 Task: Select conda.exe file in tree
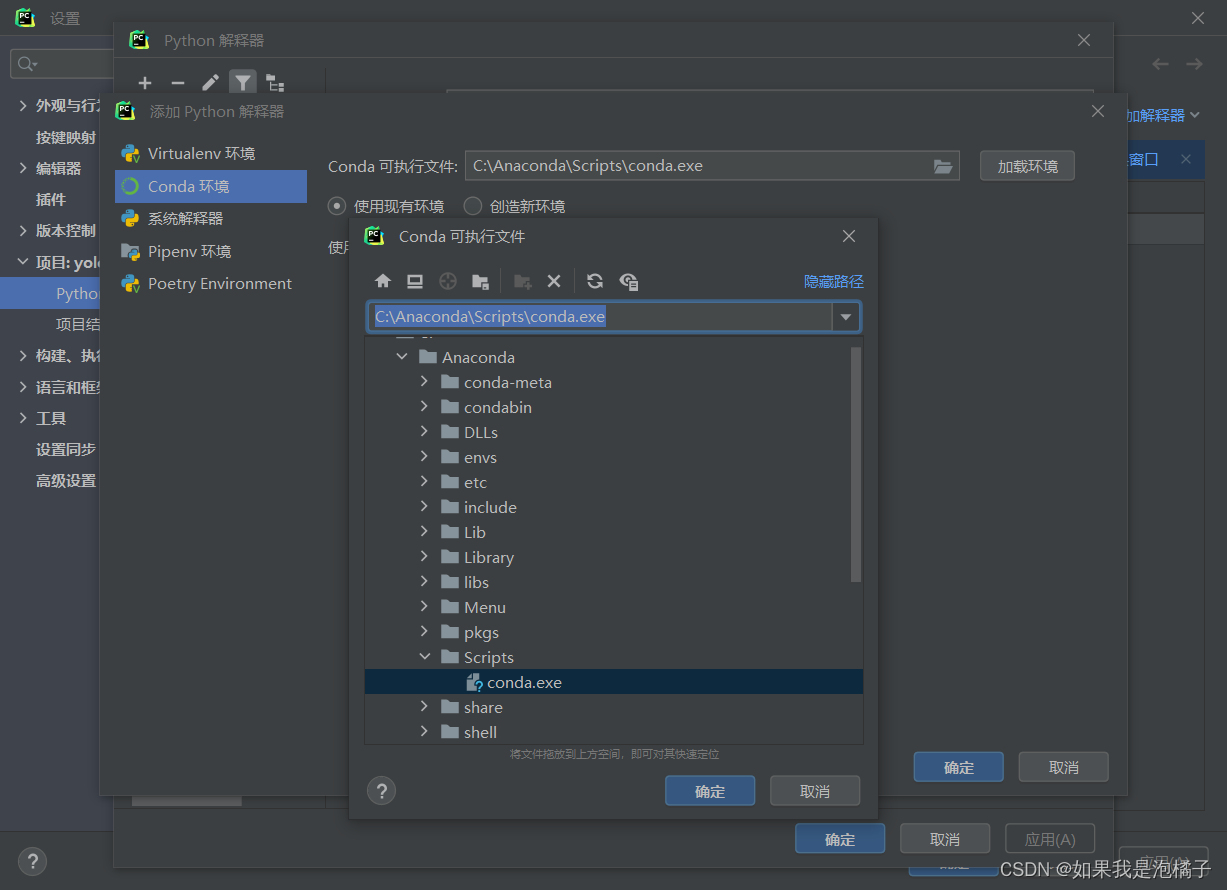(x=614, y=682)
